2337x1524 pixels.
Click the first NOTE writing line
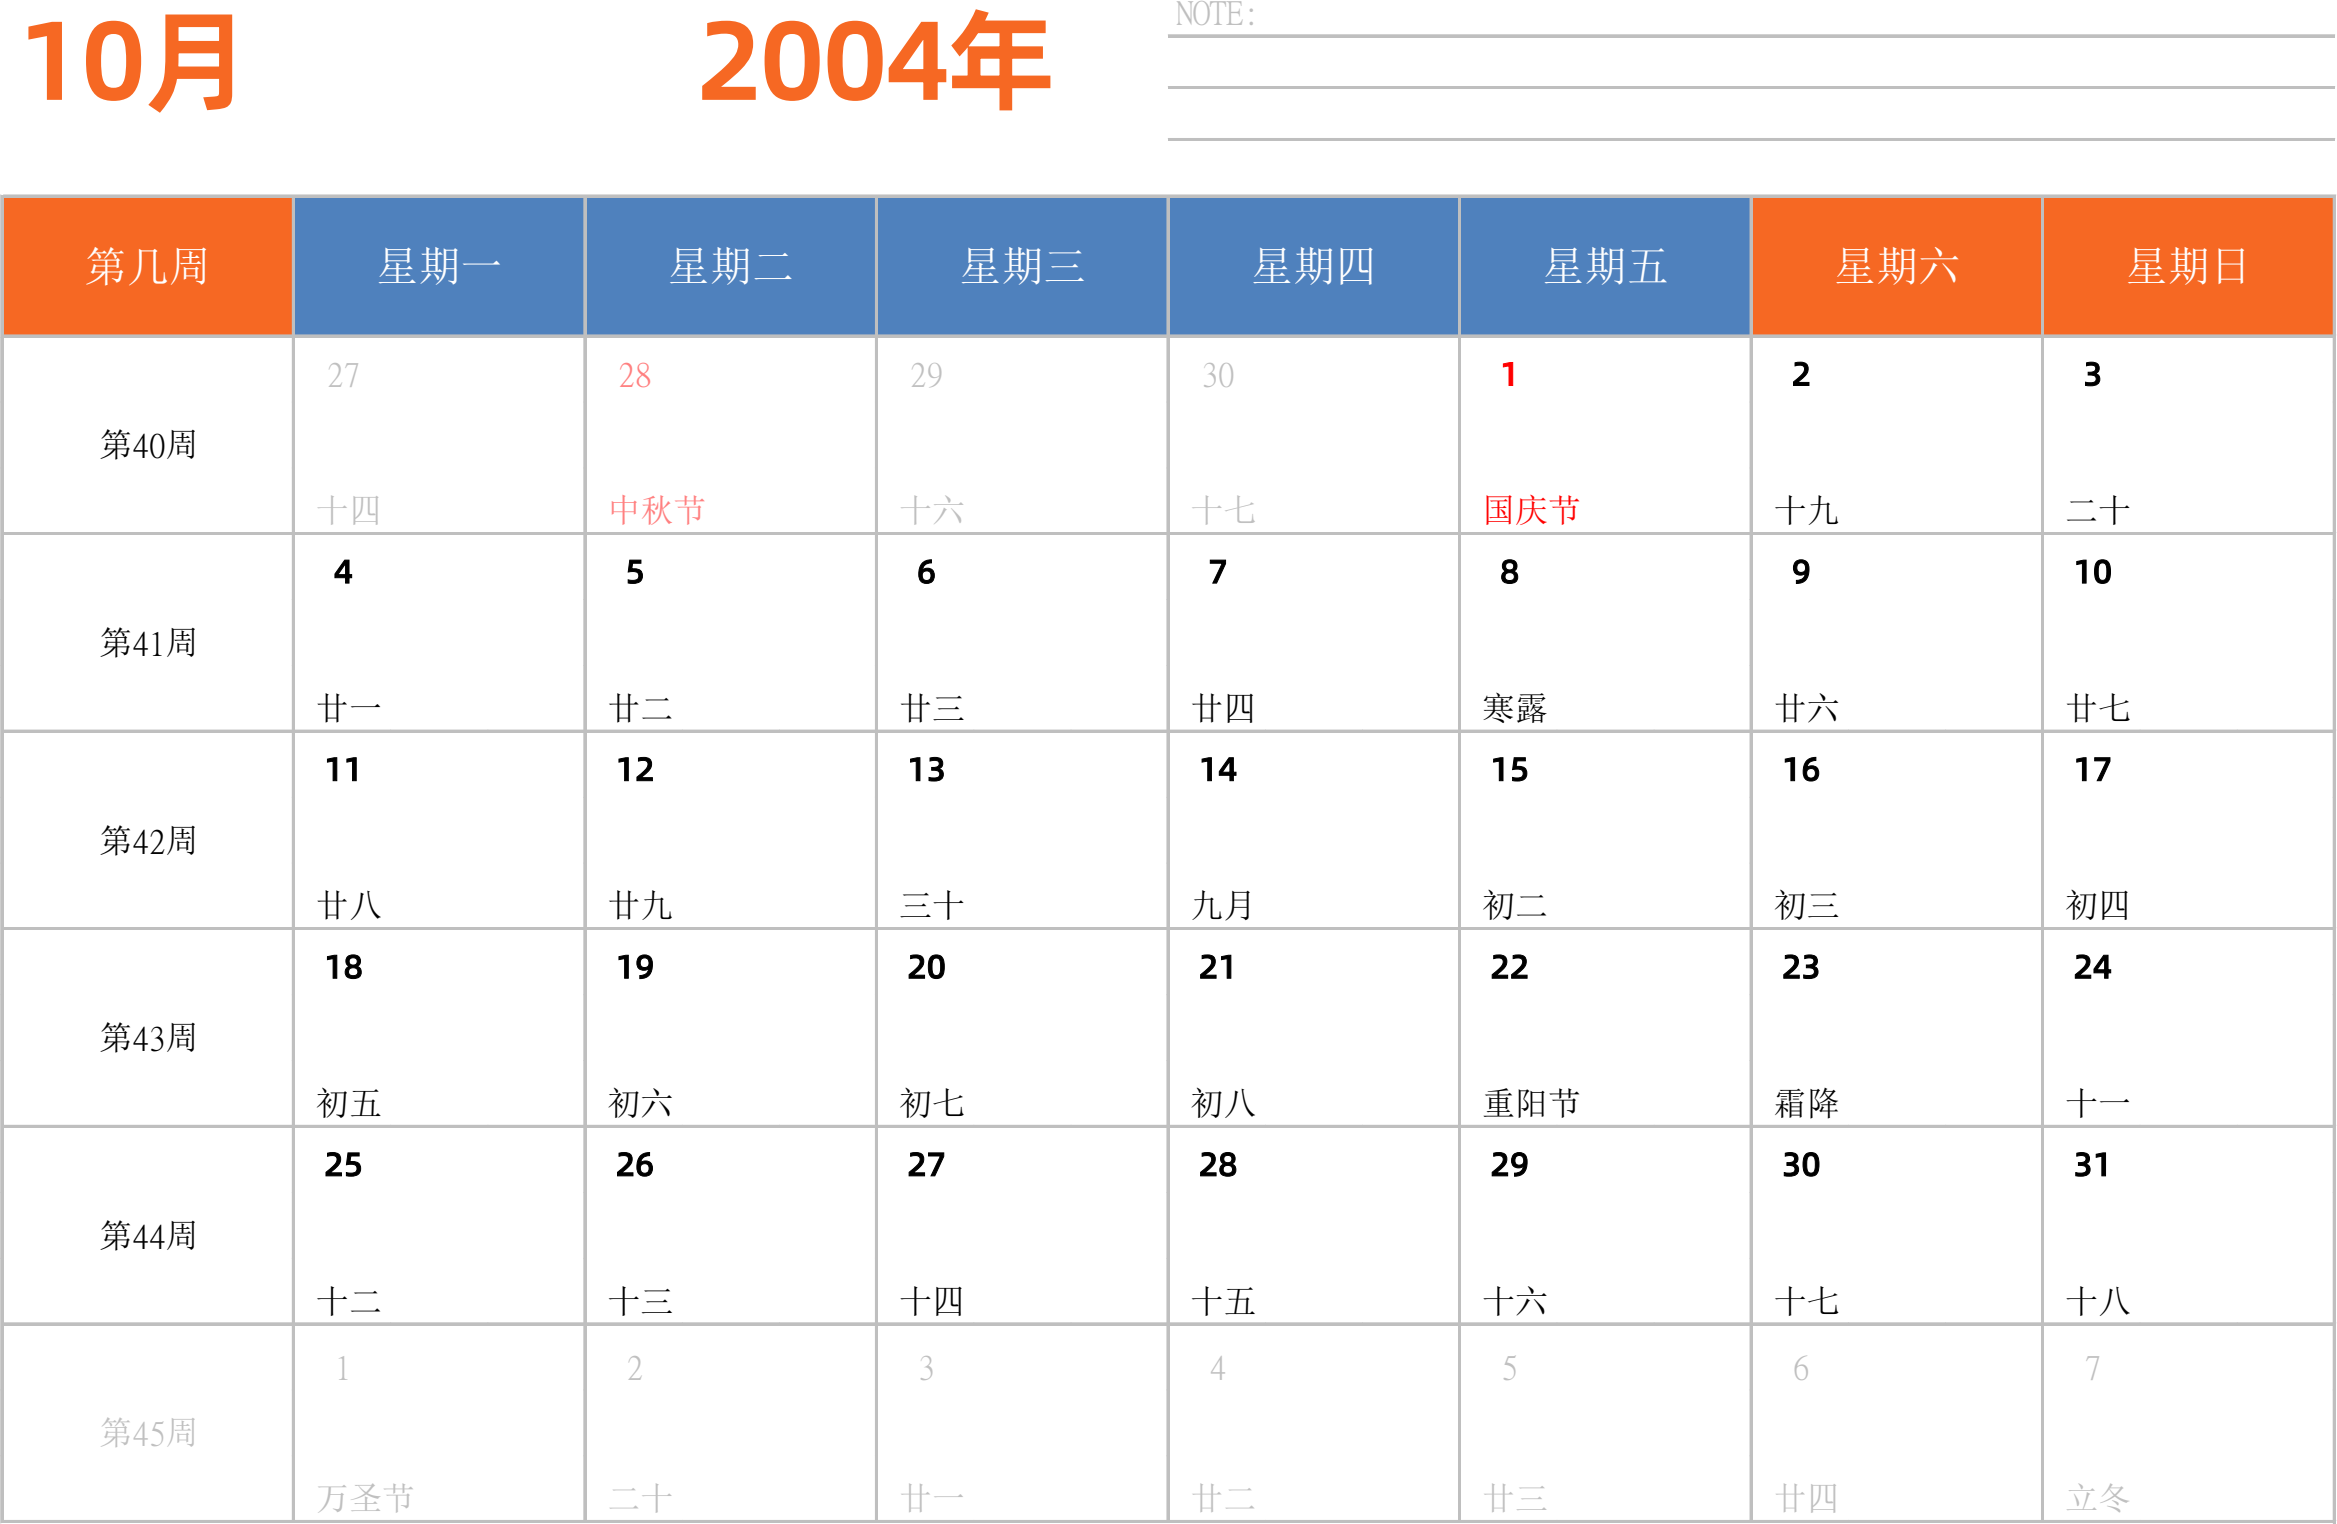click(x=1751, y=36)
